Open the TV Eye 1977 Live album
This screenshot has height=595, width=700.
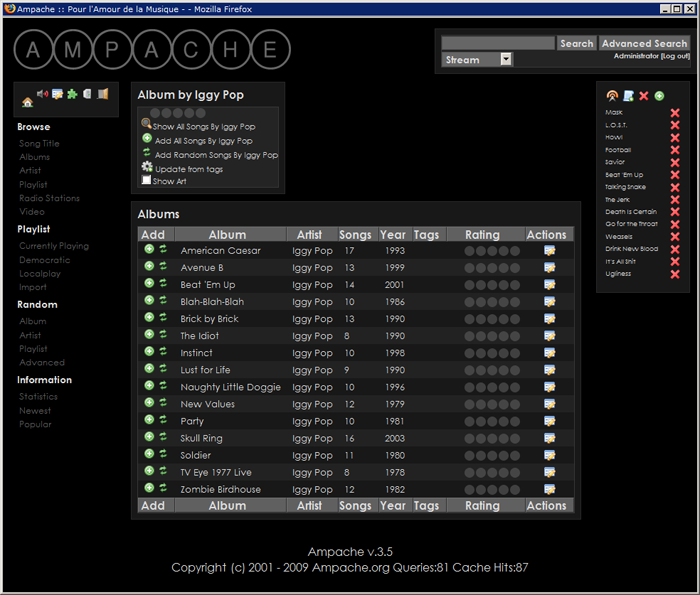click(x=216, y=472)
